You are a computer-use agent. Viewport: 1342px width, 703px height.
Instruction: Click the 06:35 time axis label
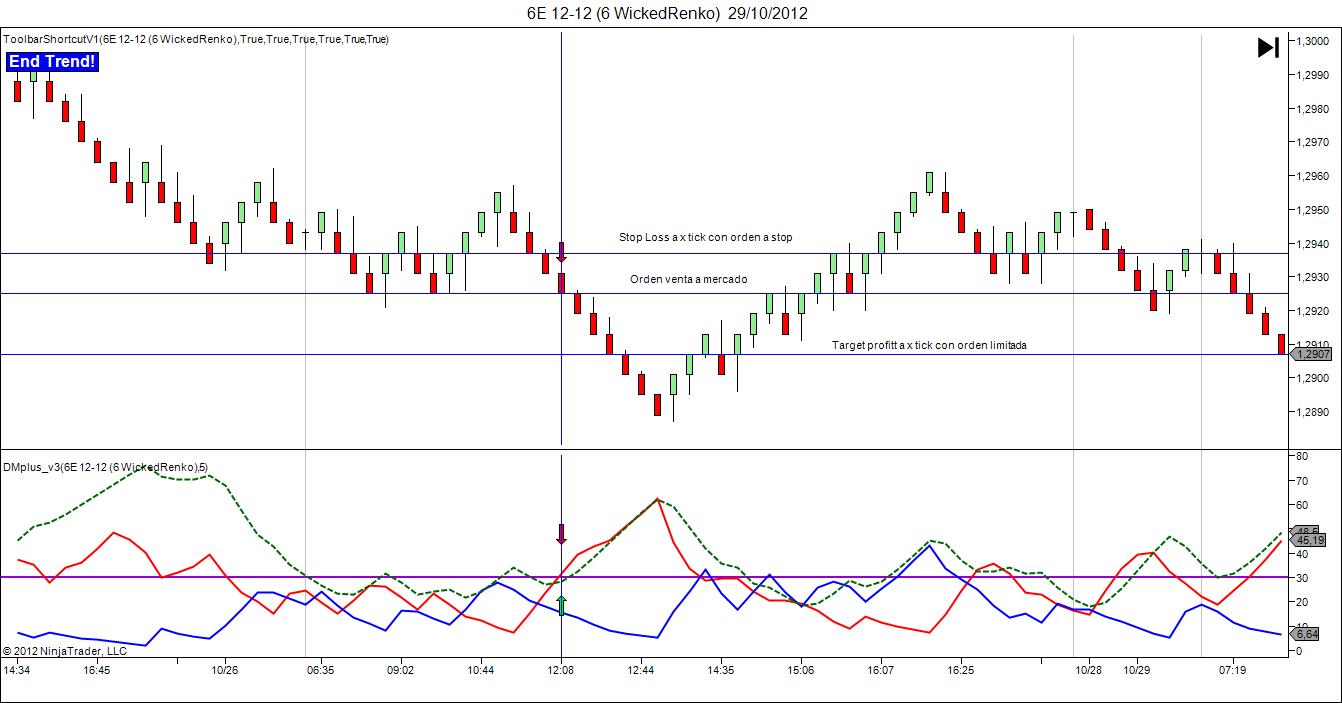pyautogui.click(x=320, y=670)
